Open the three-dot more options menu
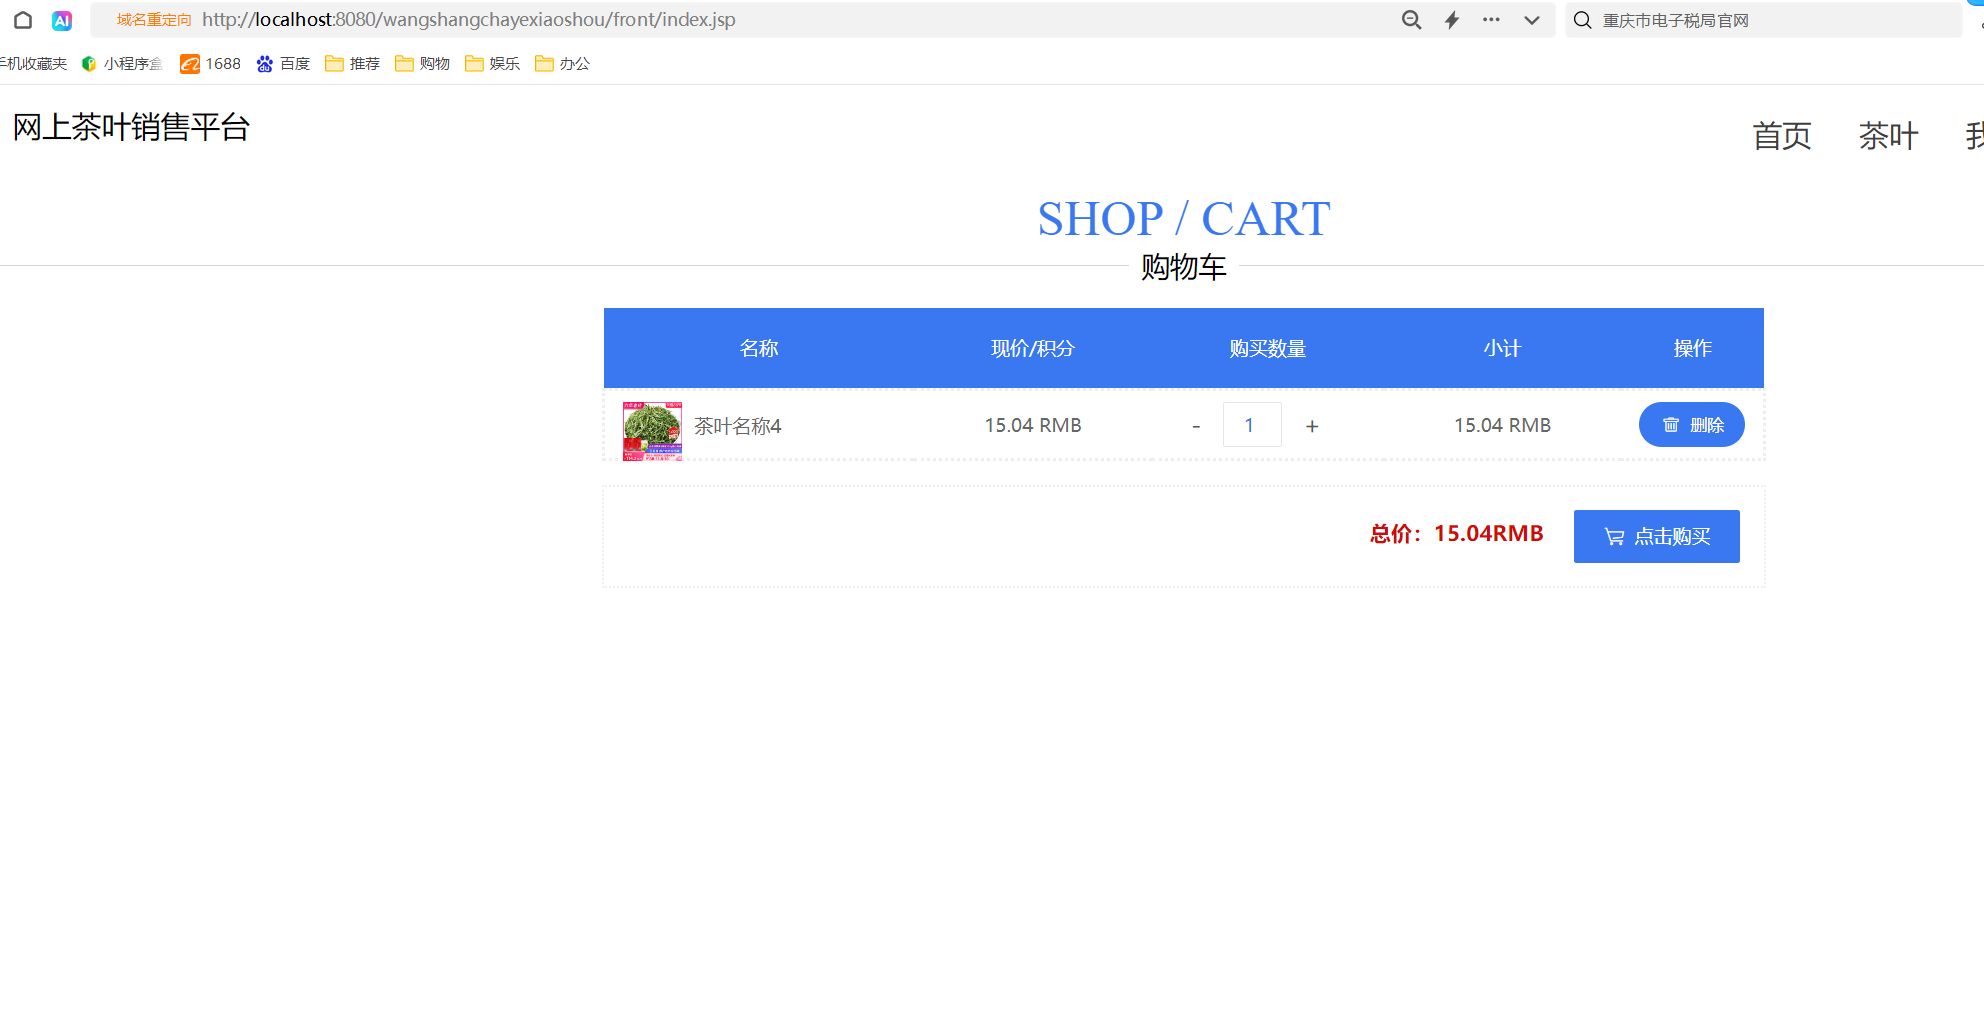This screenshot has width=1984, height=1028. pyautogui.click(x=1491, y=20)
